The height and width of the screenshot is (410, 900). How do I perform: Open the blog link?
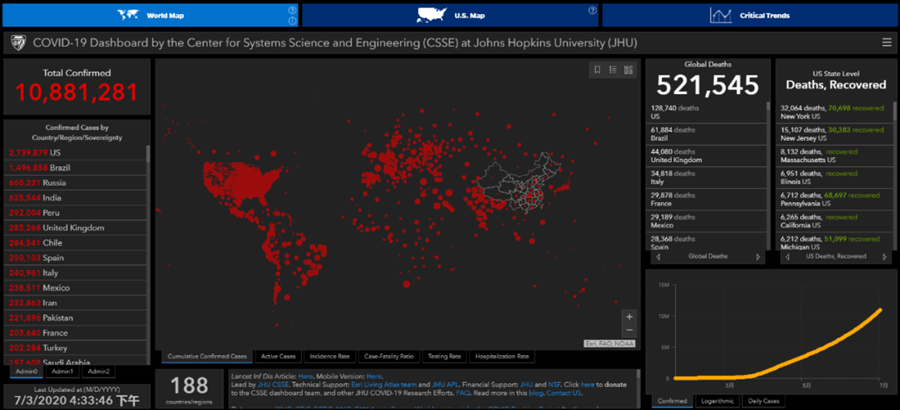coord(534,393)
